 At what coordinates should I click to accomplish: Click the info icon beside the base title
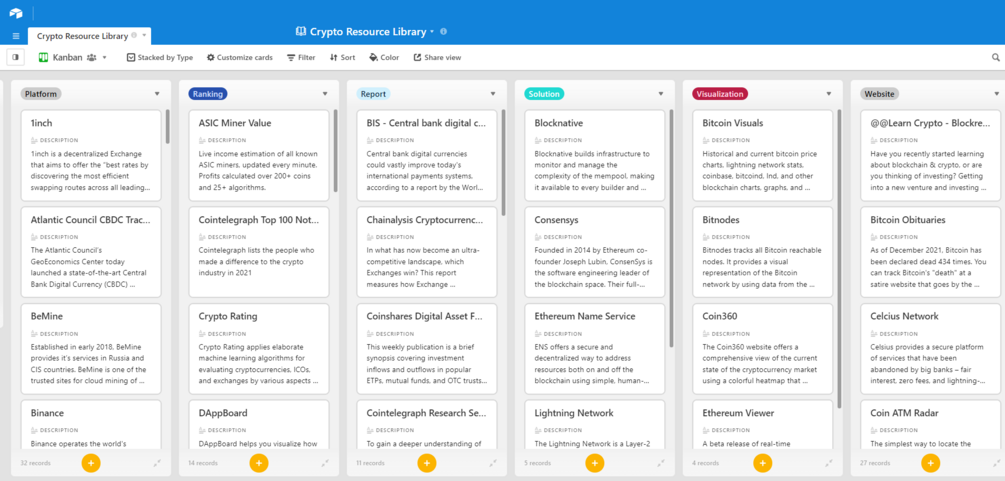tap(444, 31)
